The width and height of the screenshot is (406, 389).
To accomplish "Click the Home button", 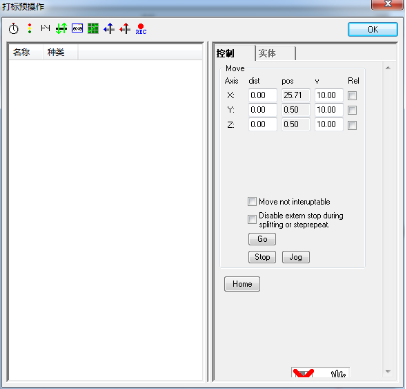I will point(242,284).
